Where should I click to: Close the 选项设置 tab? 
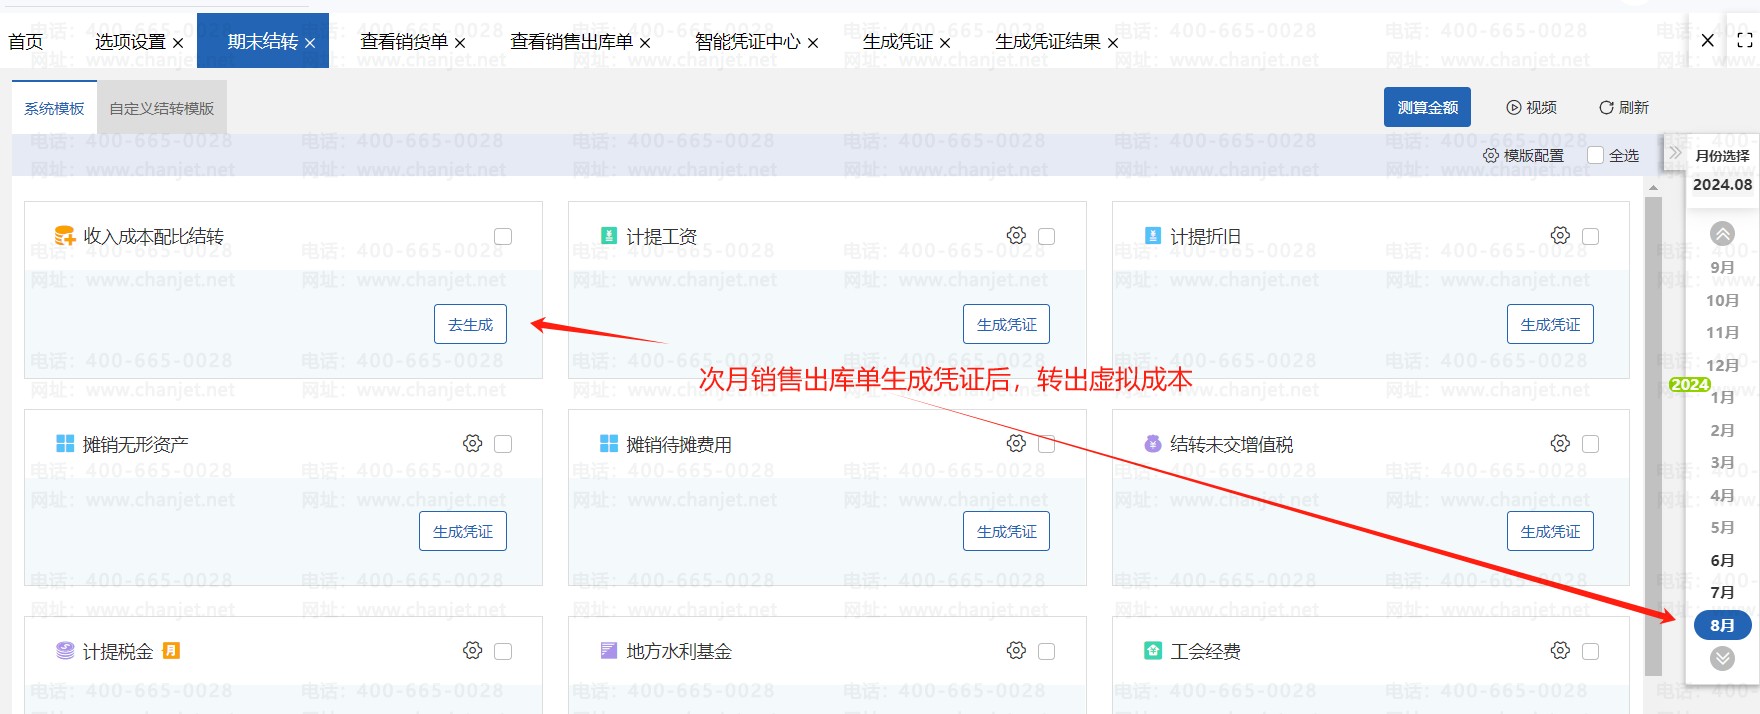point(178,43)
